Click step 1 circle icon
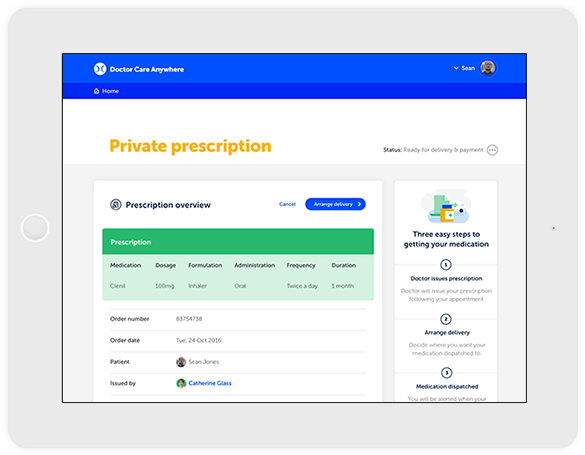Screen dimensions: 585x455 coord(446,265)
